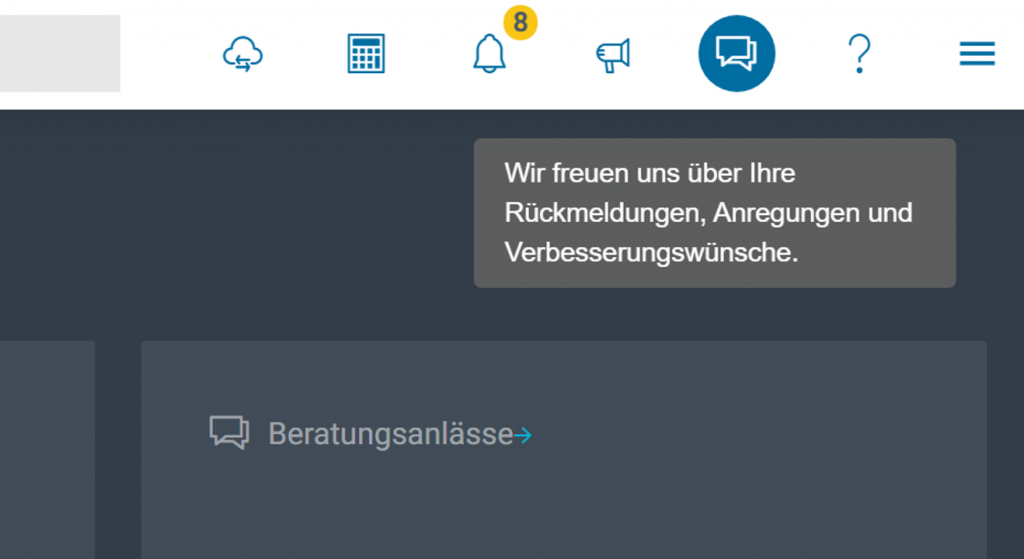Open the calculator tool icon
The image size is (1024, 559).
coord(366,54)
